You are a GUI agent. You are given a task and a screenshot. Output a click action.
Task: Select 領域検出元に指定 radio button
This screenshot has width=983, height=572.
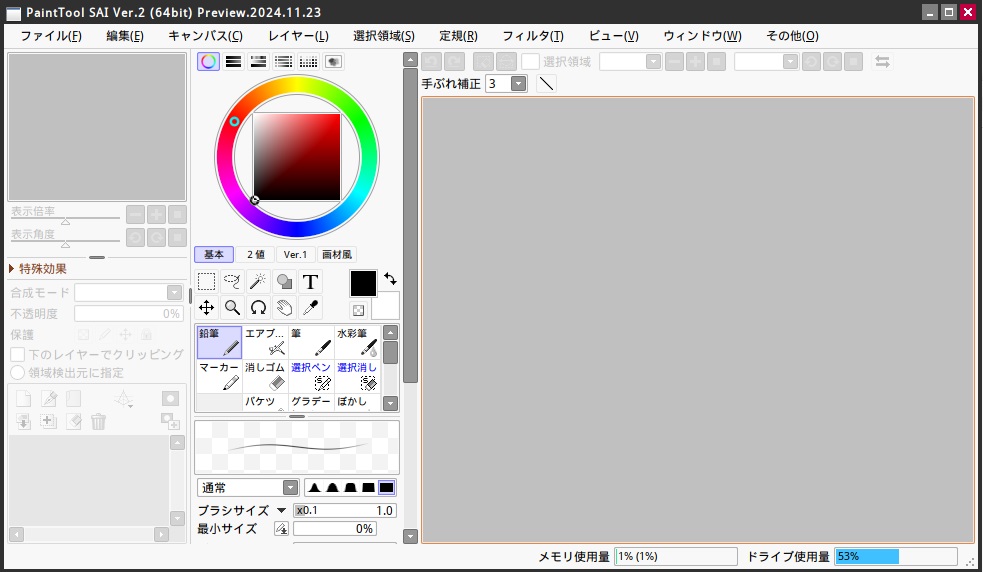[18, 372]
